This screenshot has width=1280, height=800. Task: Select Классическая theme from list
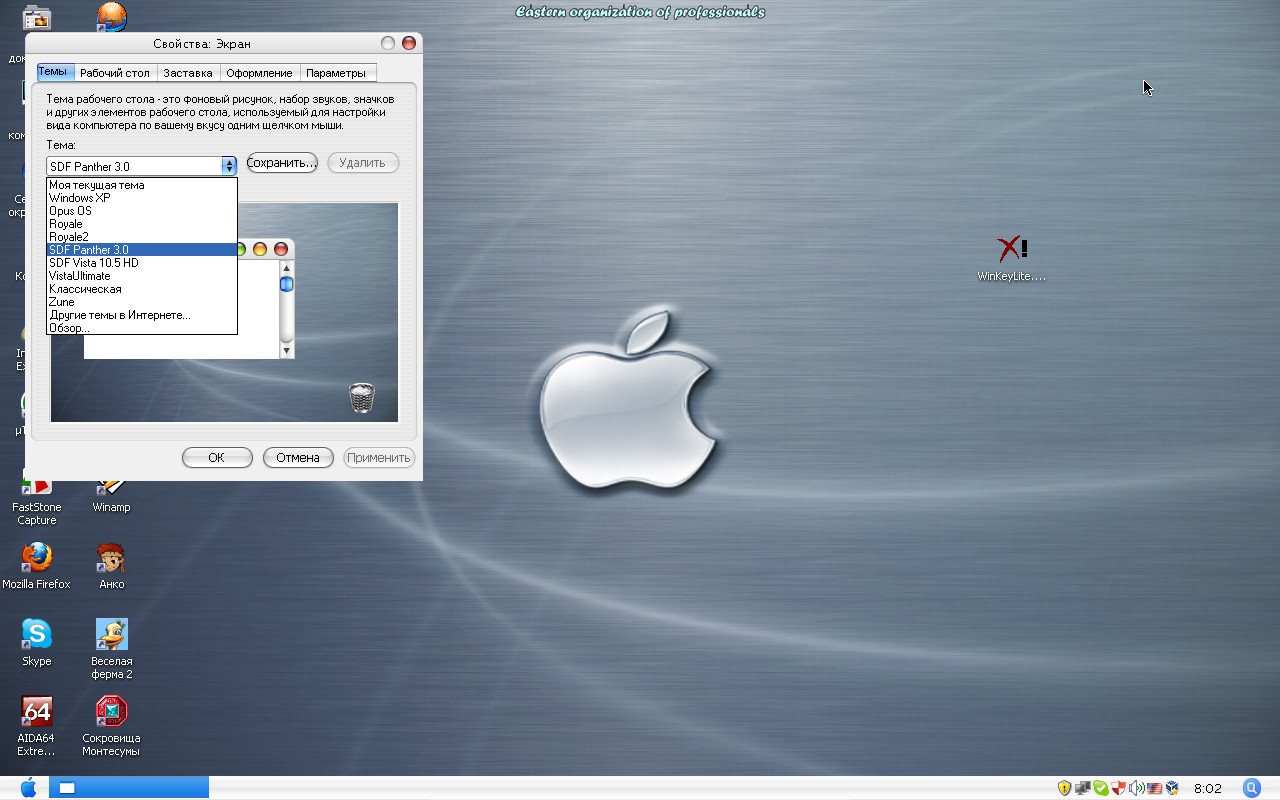(x=142, y=289)
